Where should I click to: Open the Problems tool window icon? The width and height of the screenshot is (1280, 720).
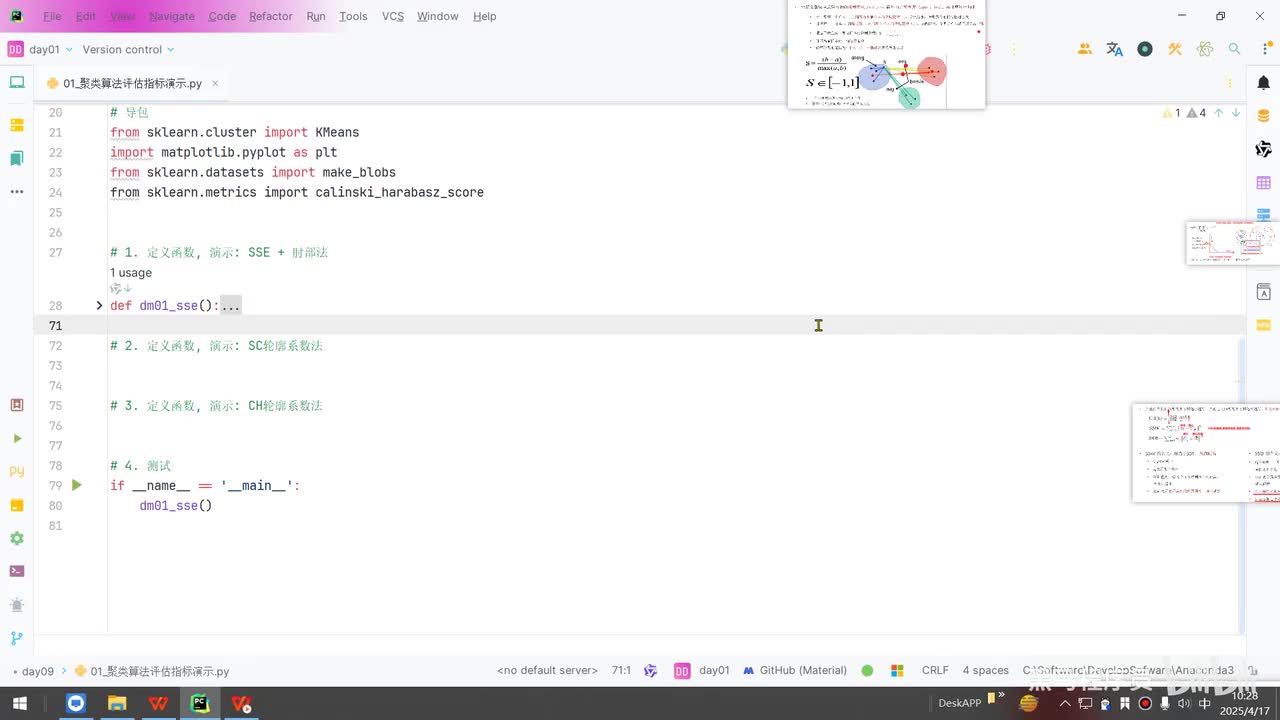[x=16, y=605]
